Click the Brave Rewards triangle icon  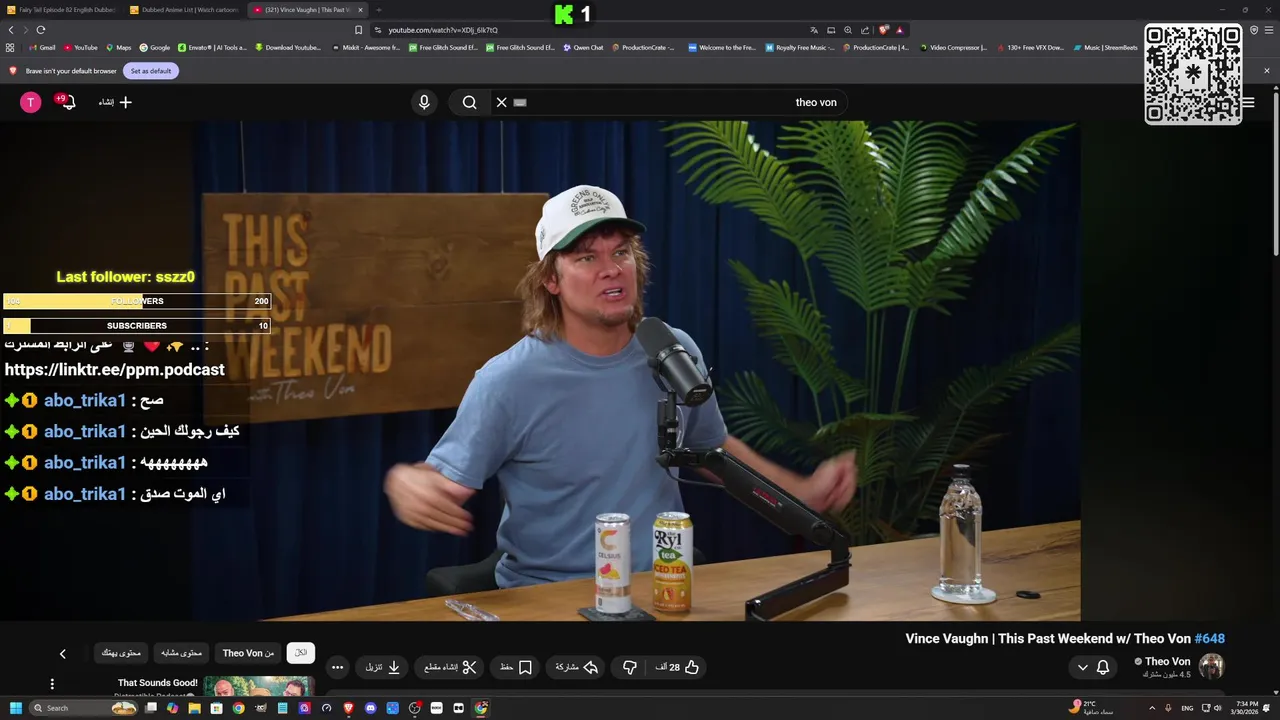pos(900,30)
